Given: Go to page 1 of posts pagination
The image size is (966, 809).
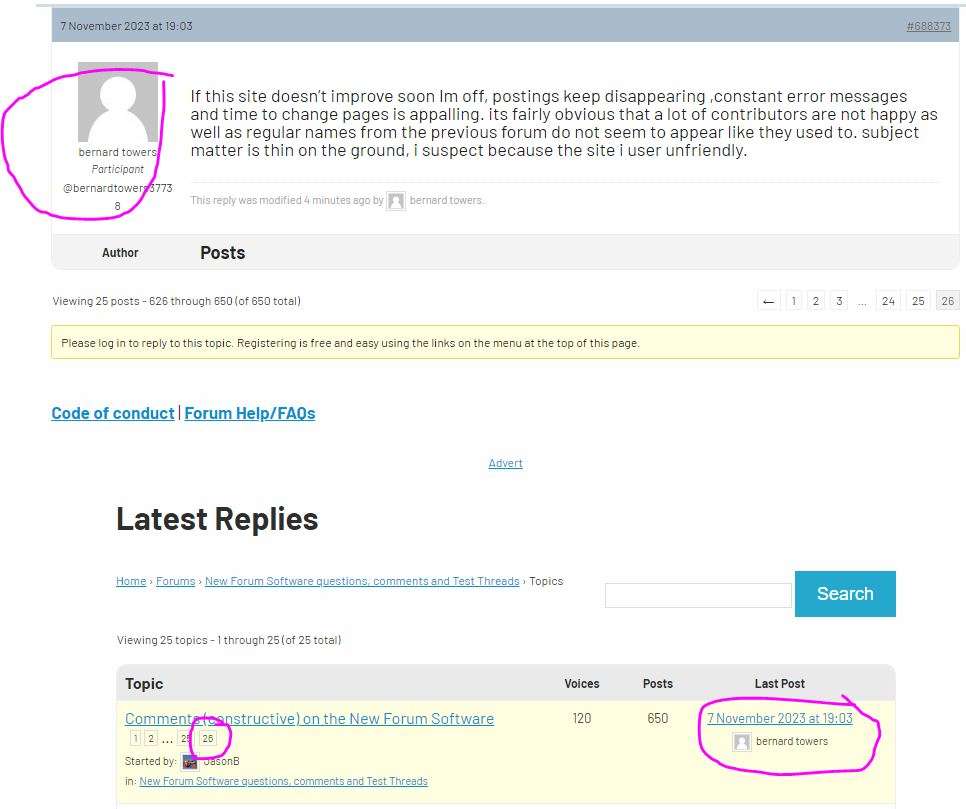Looking at the screenshot, I should tap(794, 301).
